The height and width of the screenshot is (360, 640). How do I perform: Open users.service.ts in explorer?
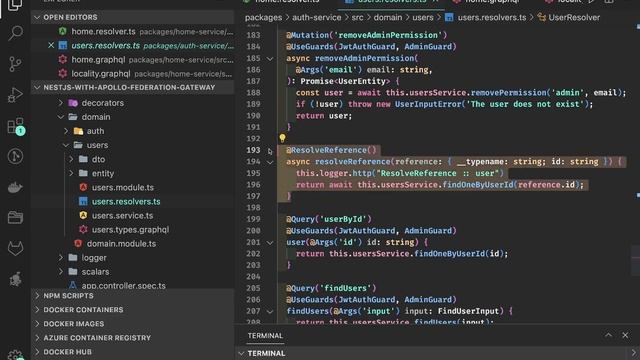point(122,216)
